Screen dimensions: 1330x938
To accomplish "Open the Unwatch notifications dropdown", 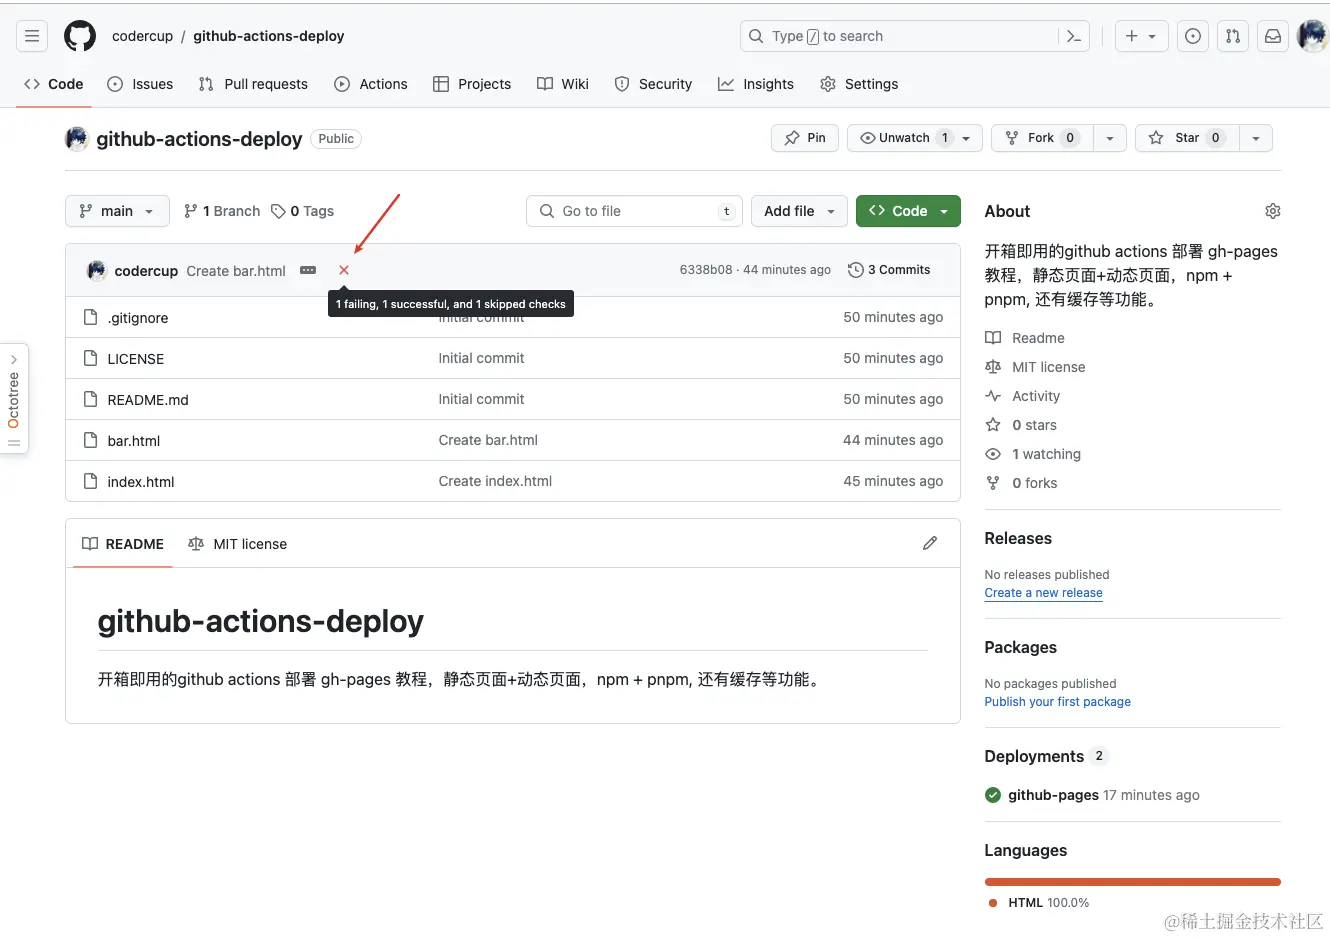I will point(915,138).
